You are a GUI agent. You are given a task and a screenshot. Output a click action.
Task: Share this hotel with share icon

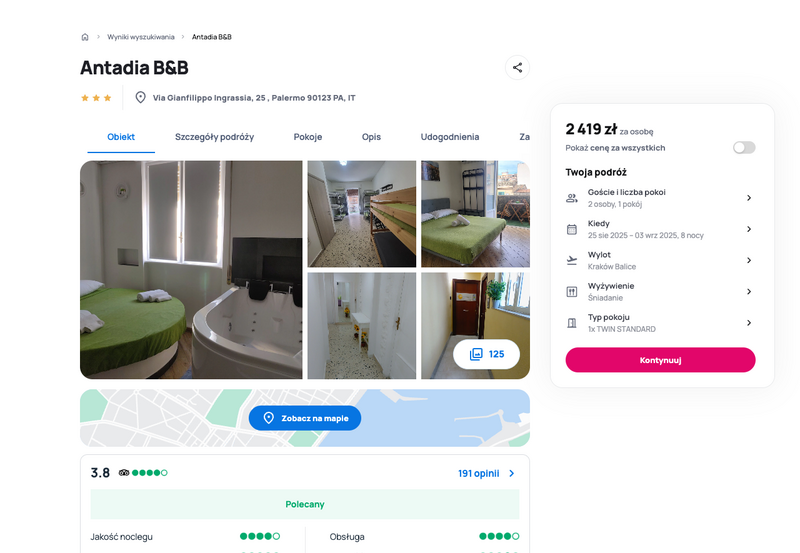517,67
